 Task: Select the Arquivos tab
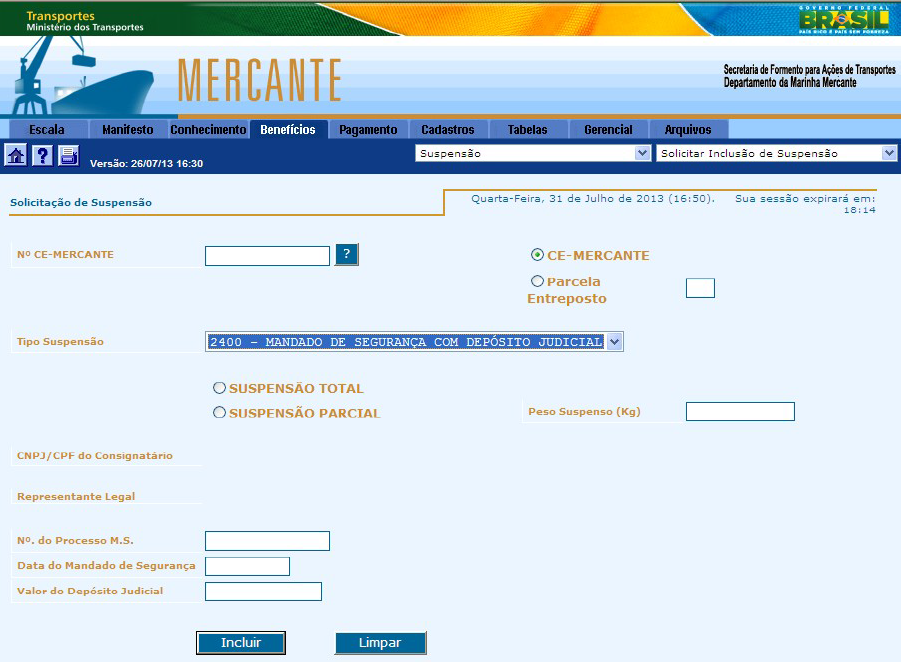point(688,129)
